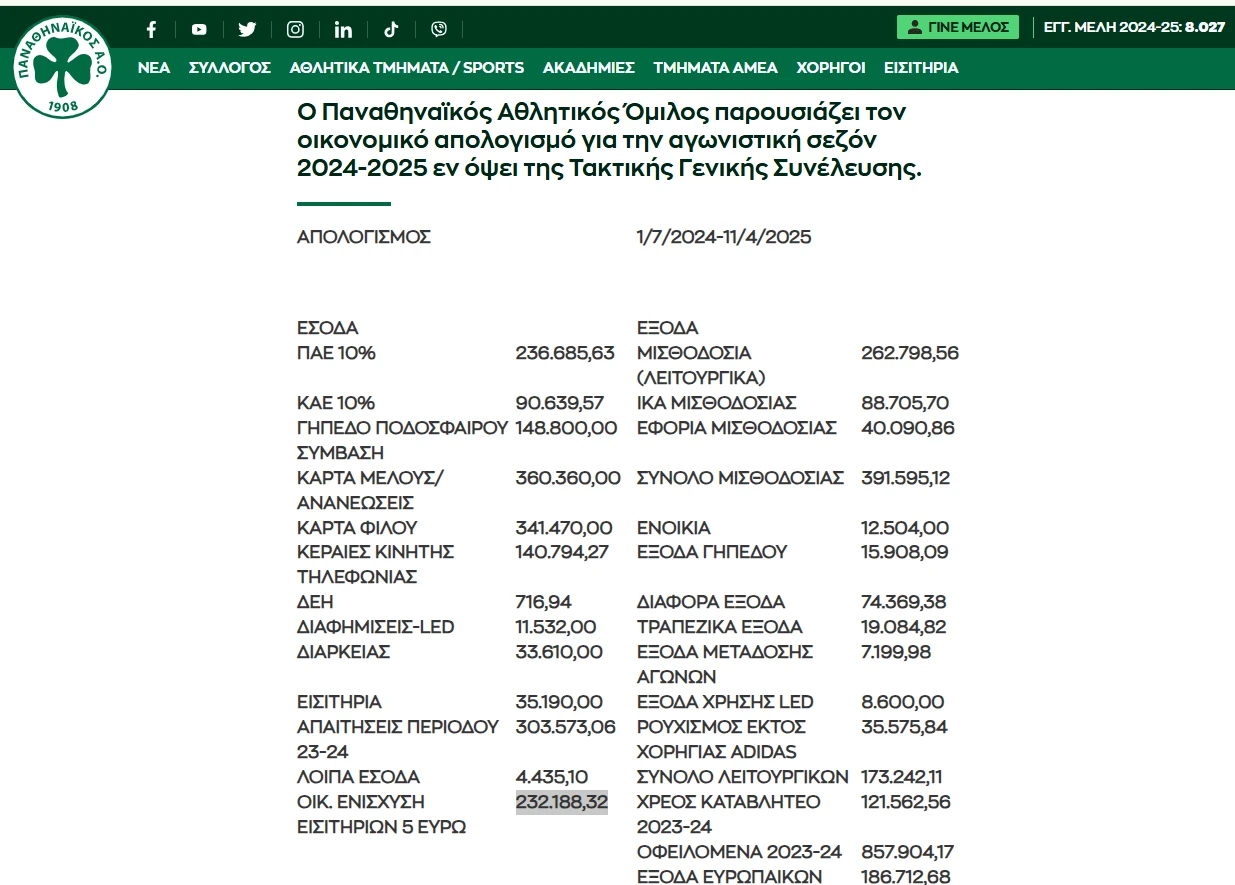
Task: Open the Facebook social icon
Action: coord(151,29)
